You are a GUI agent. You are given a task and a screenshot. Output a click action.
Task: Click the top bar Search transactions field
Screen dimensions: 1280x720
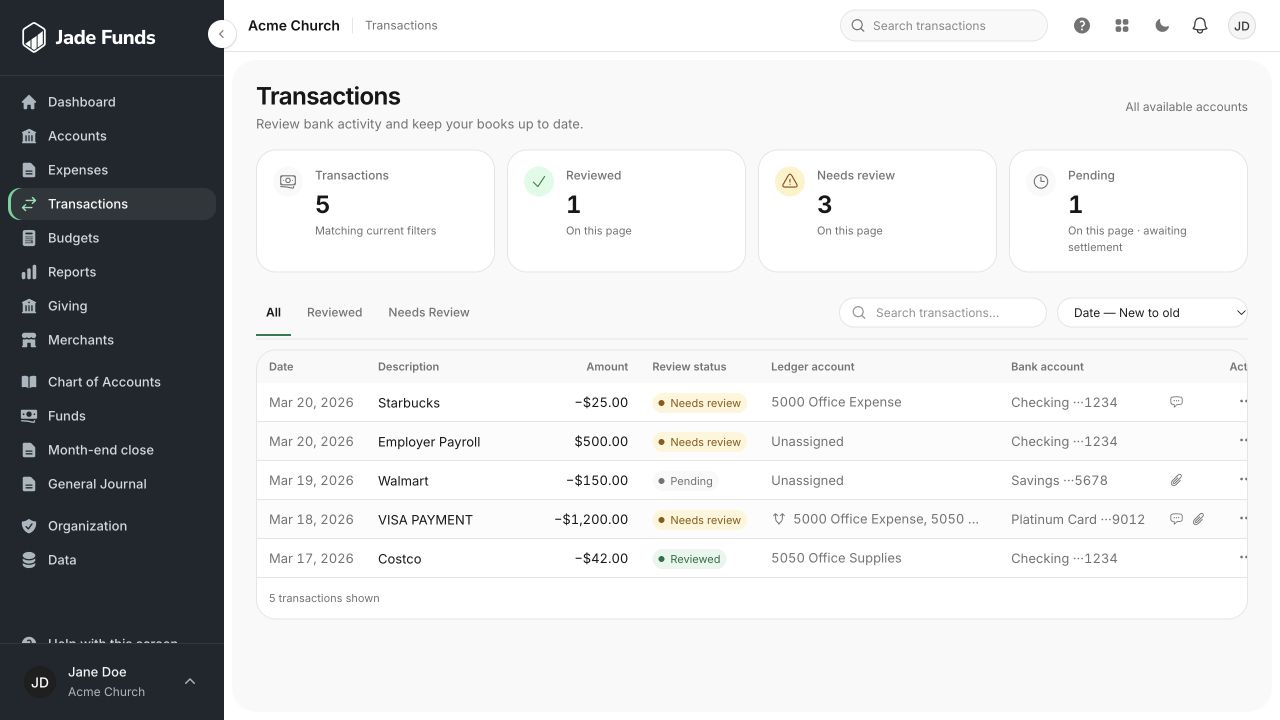click(x=944, y=26)
